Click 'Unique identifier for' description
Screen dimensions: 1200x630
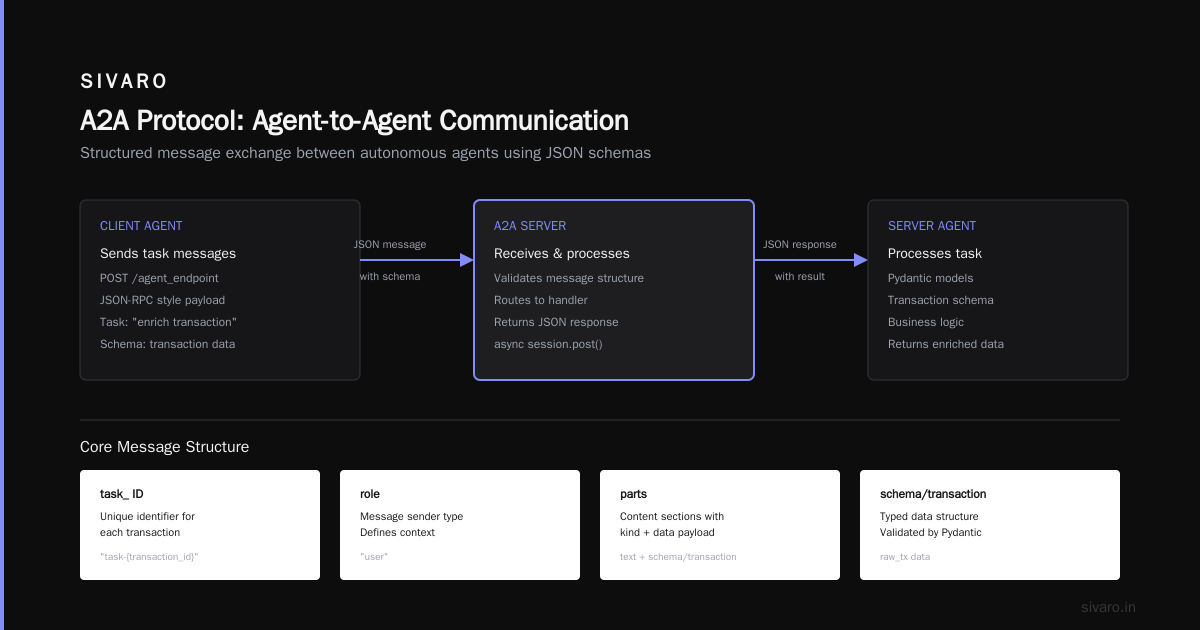(148, 516)
